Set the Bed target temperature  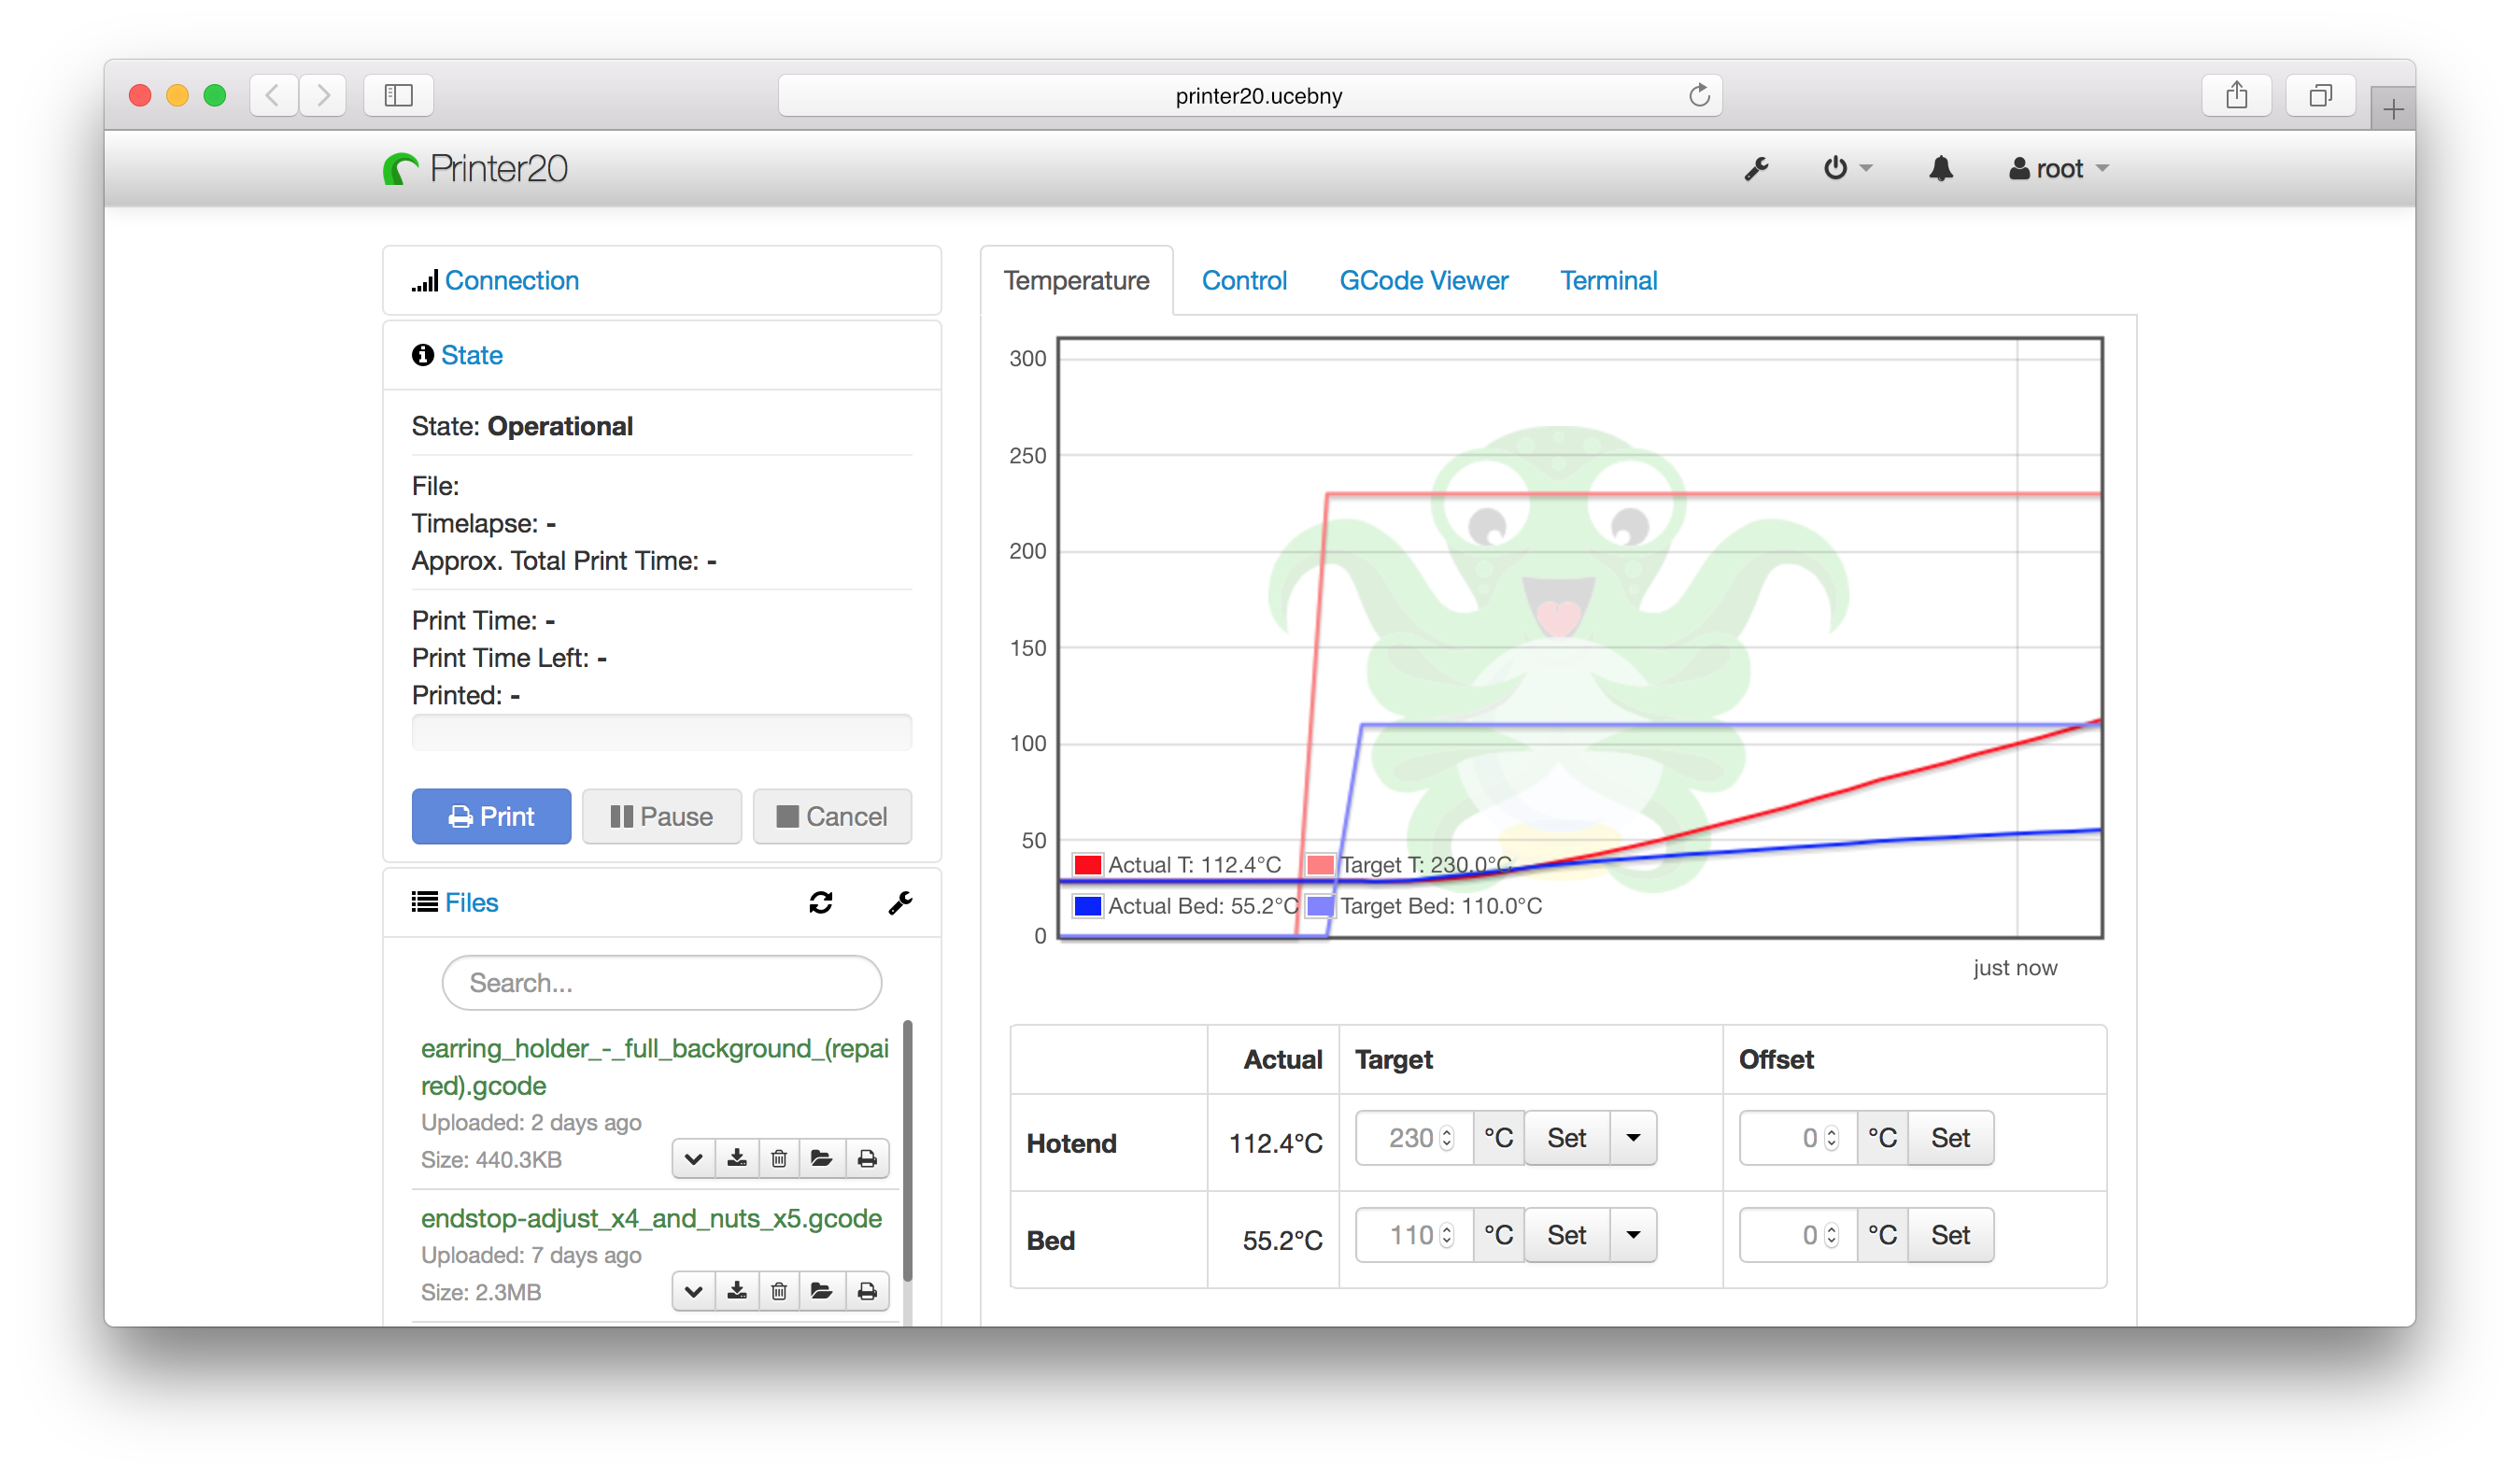tap(1566, 1234)
